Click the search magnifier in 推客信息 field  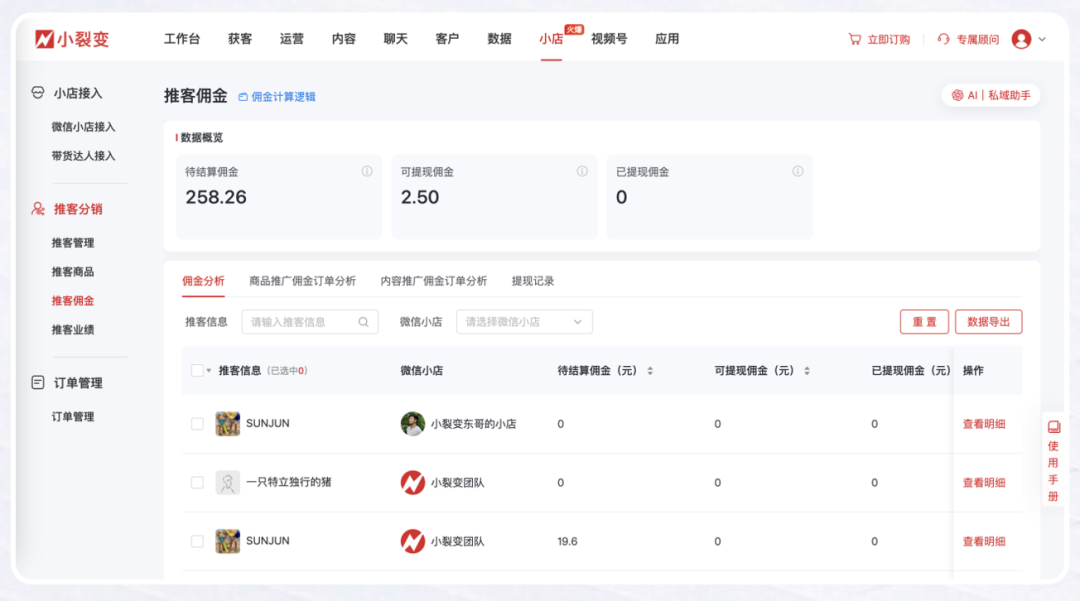[x=363, y=322]
